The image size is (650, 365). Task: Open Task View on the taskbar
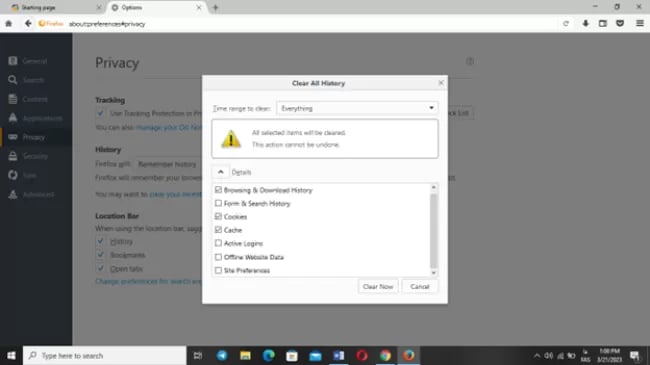[x=198, y=355]
